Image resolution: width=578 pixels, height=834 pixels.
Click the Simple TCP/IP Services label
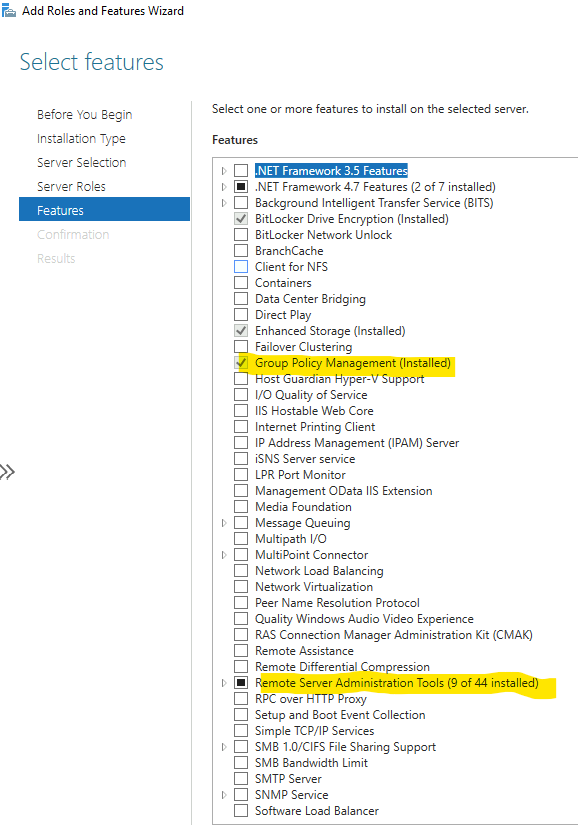coord(314,730)
